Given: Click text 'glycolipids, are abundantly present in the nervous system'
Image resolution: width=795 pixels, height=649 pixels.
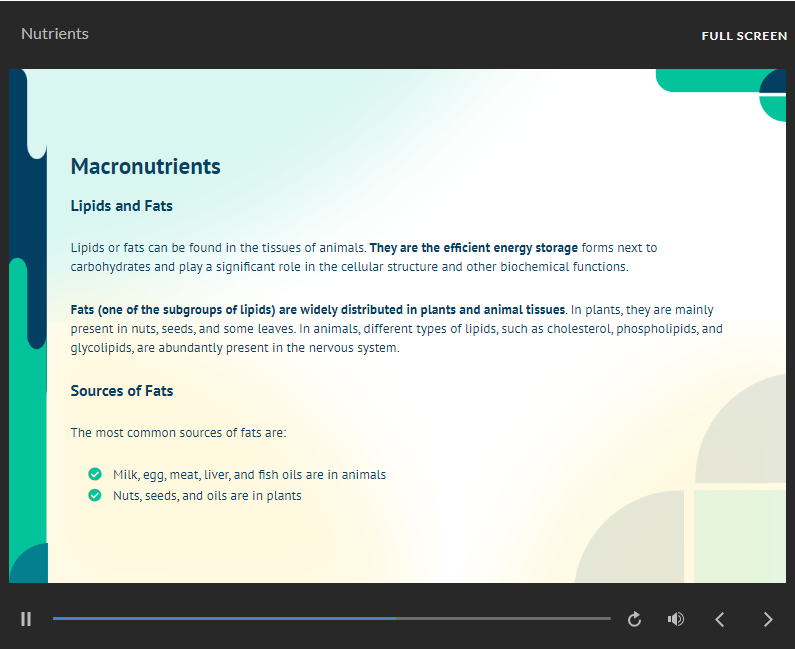Looking at the screenshot, I should pos(235,348).
